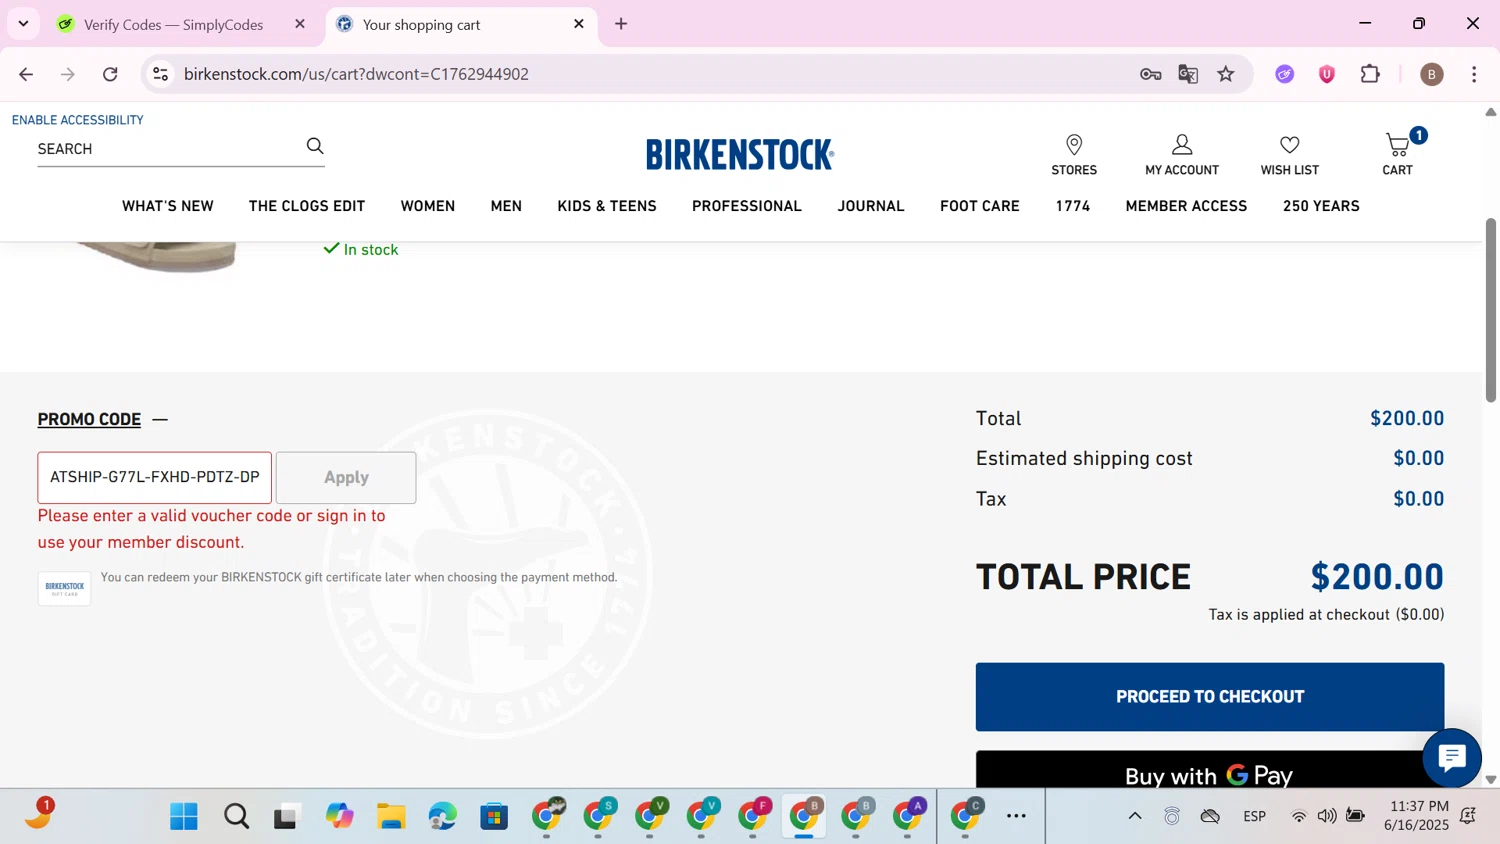
Task: Close the Your shopping cart tab
Action: (x=579, y=24)
